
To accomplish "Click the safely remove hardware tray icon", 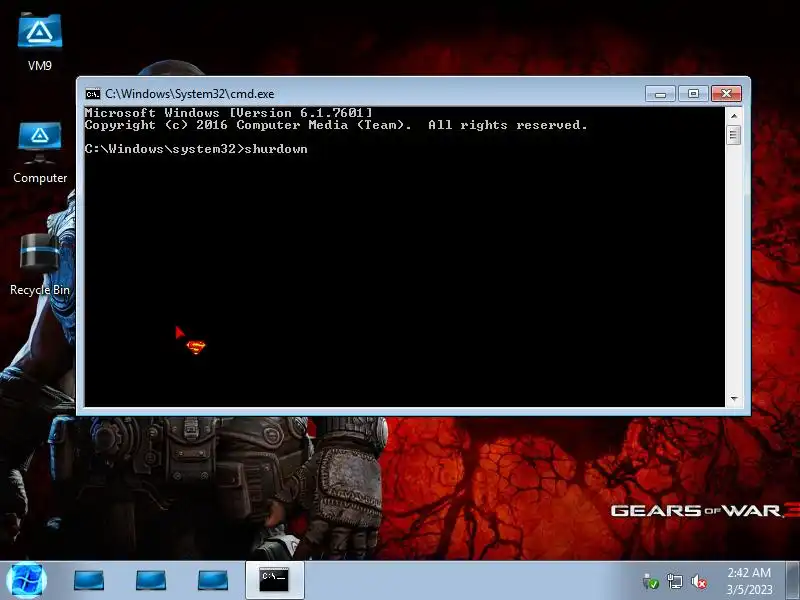I will [x=651, y=581].
